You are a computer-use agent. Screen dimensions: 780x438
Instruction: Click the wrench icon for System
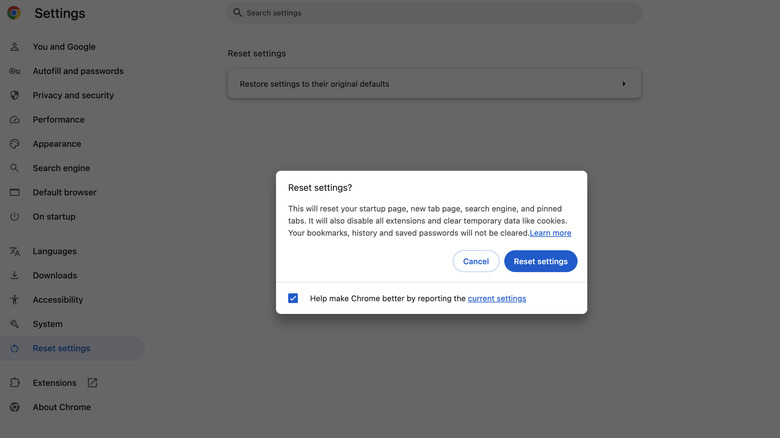click(14, 324)
